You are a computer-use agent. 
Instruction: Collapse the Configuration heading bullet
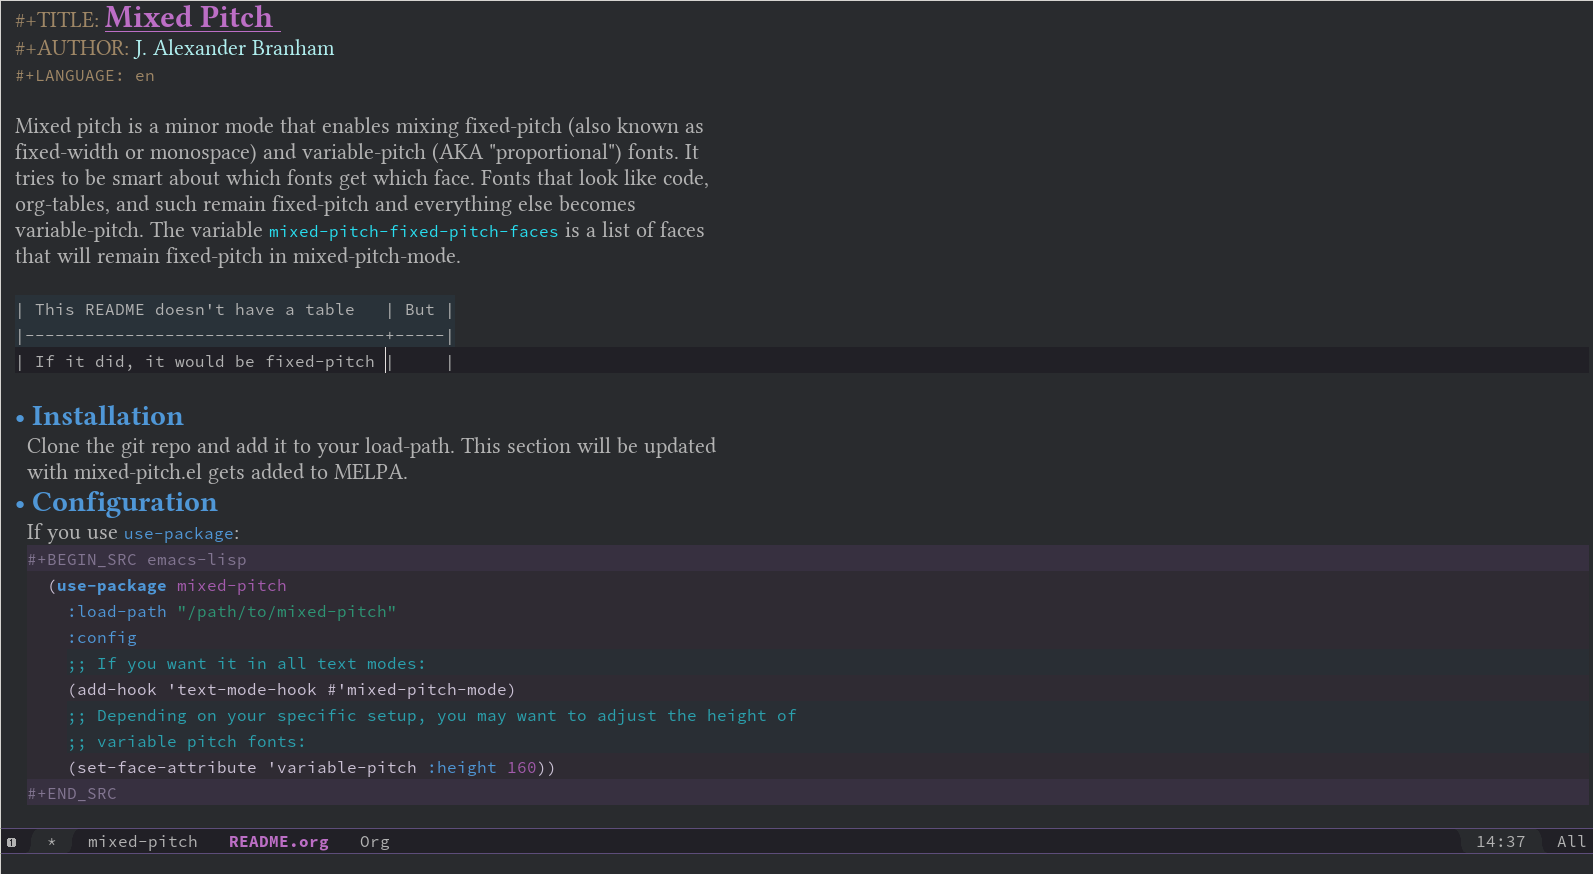(20, 504)
